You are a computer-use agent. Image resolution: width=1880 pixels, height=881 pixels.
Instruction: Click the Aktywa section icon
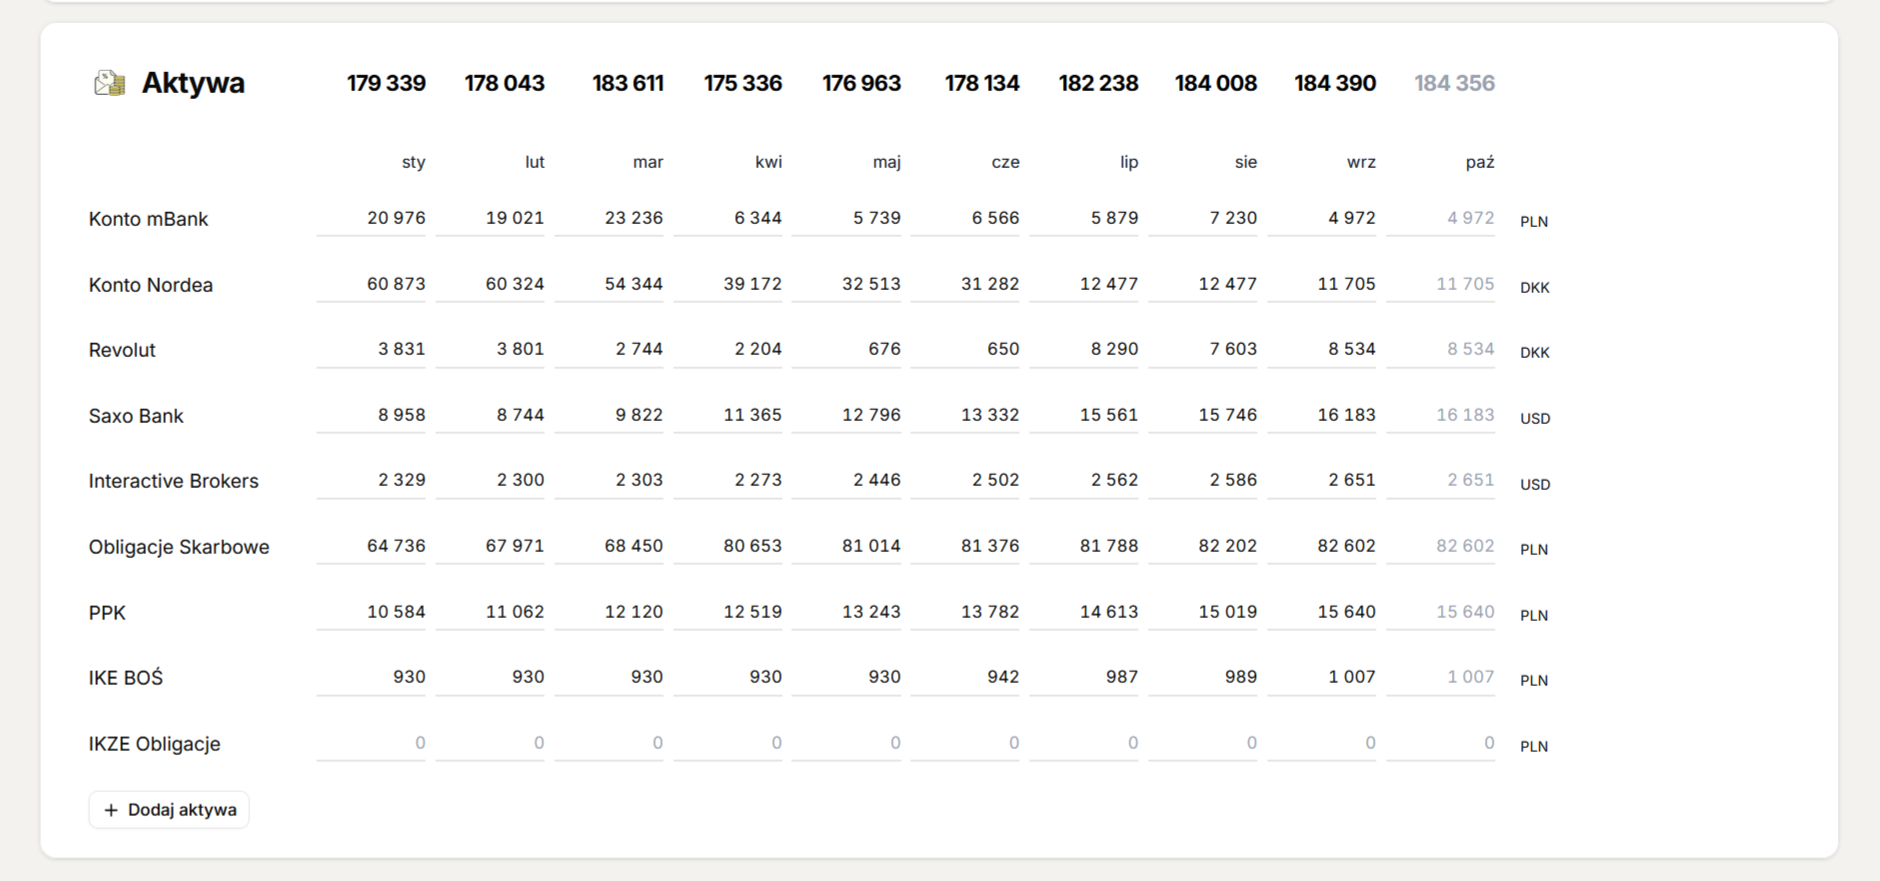(x=110, y=83)
